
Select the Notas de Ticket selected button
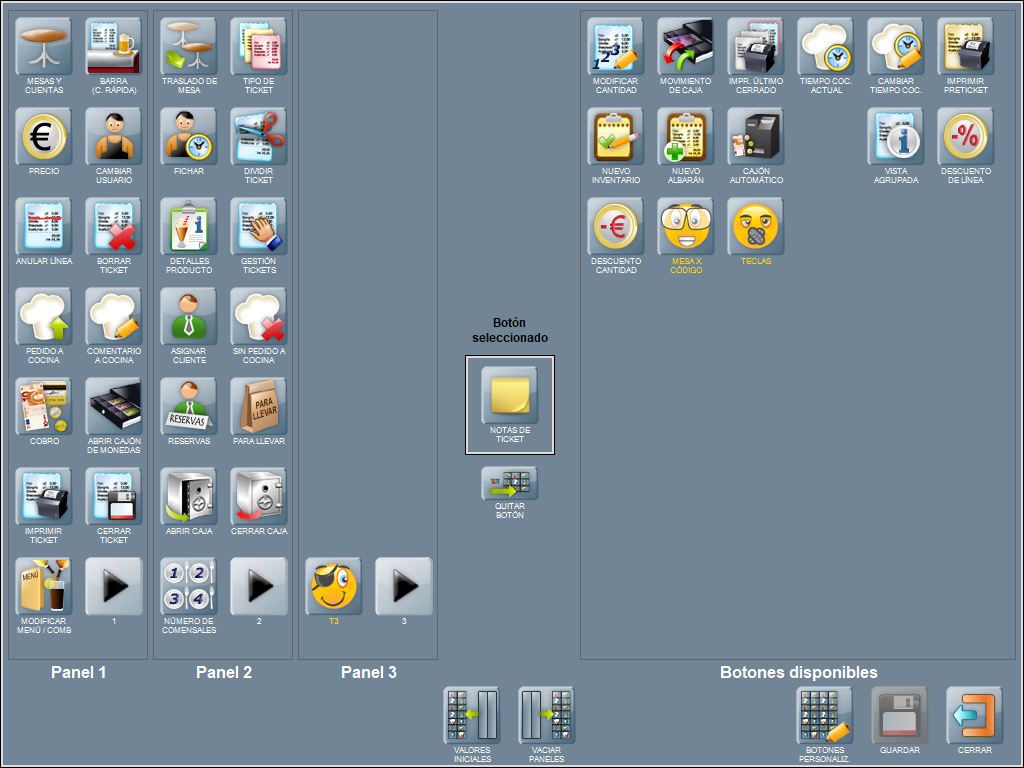[510, 395]
